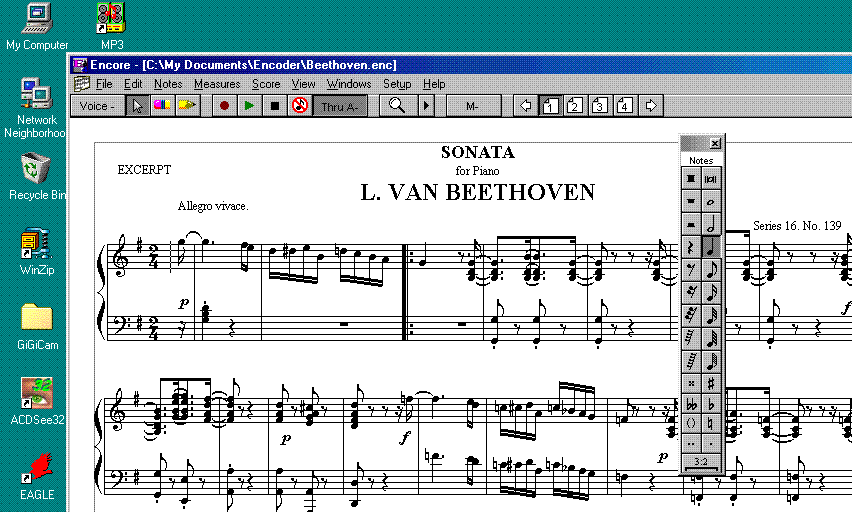The image size is (852, 512).
Task: Open the small arrow dropdown beside zoom
Action: 426,105
